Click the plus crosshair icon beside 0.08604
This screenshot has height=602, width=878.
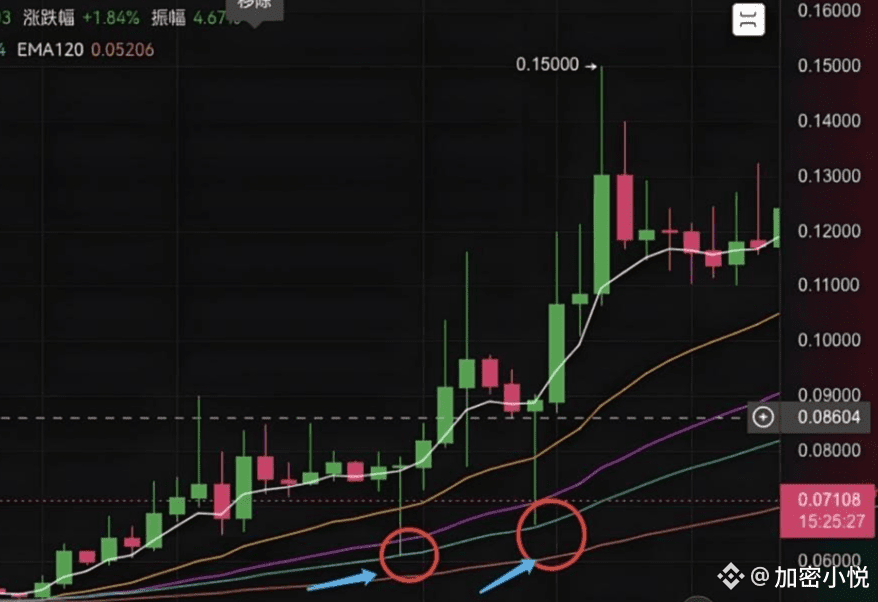(x=763, y=417)
